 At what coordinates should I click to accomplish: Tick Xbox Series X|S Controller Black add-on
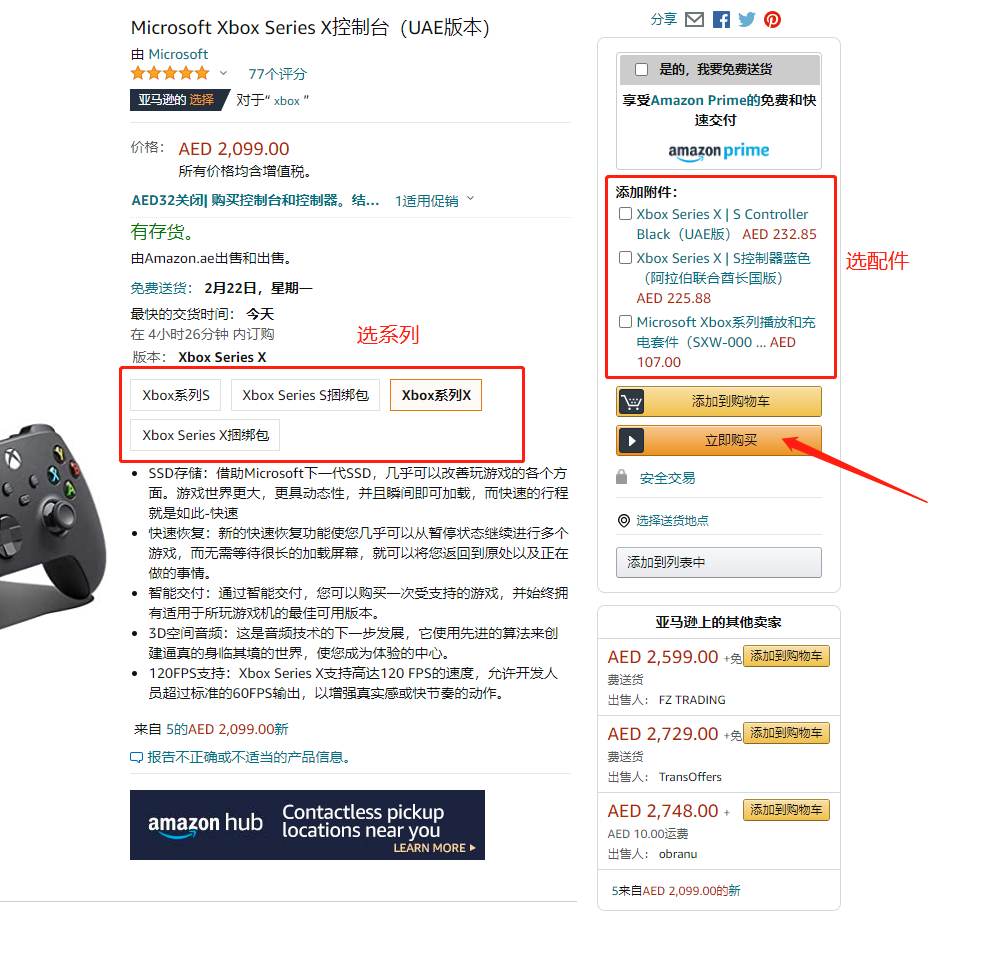pos(625,214)
